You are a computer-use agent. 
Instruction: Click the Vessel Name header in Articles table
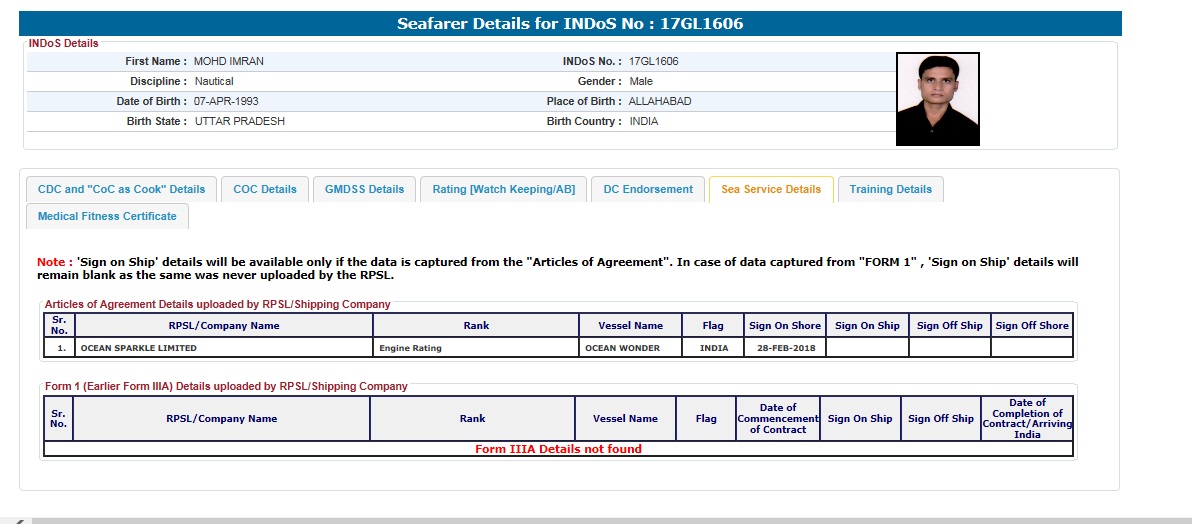(630, 325)
